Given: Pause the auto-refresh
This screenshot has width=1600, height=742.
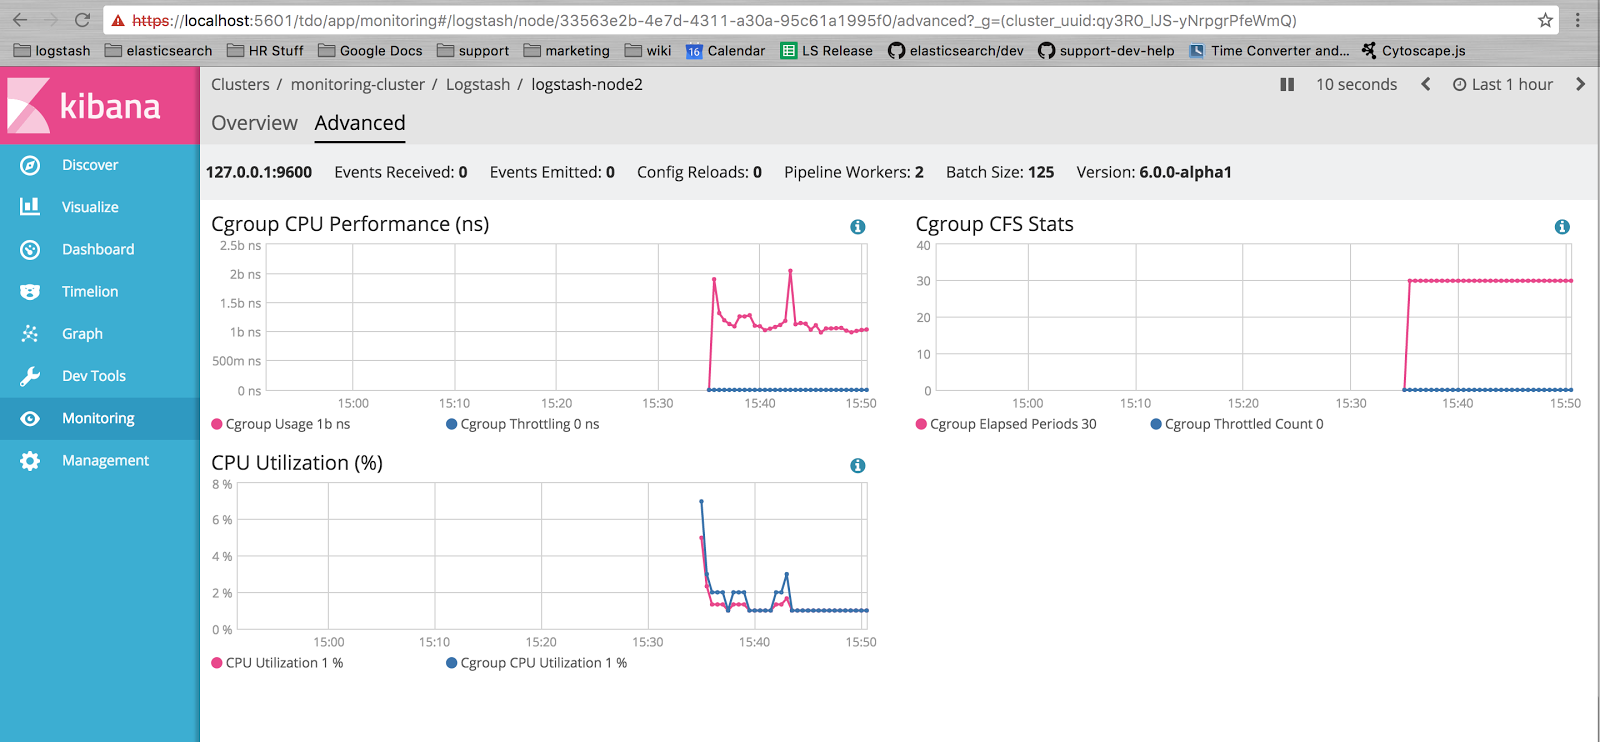Looking at the screenshot, I should (1287, 85).
